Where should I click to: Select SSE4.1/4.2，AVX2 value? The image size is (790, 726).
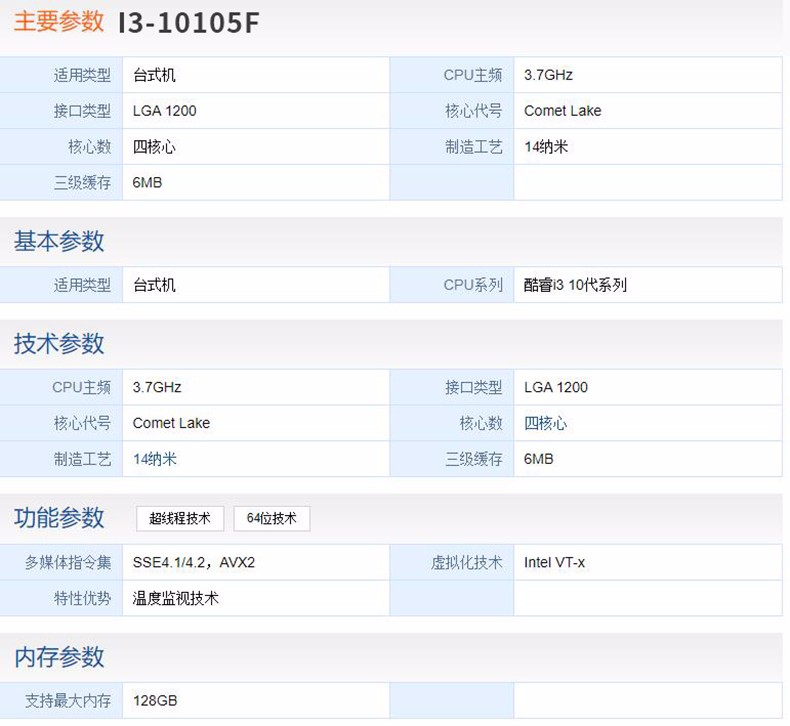[x=194, y=562]
